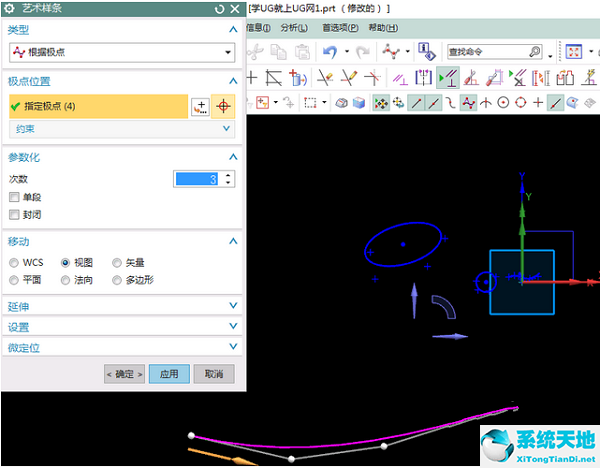Screen dimensions: 600x468
Task: Collapse the 参数化 section
Action: [233, 157]
